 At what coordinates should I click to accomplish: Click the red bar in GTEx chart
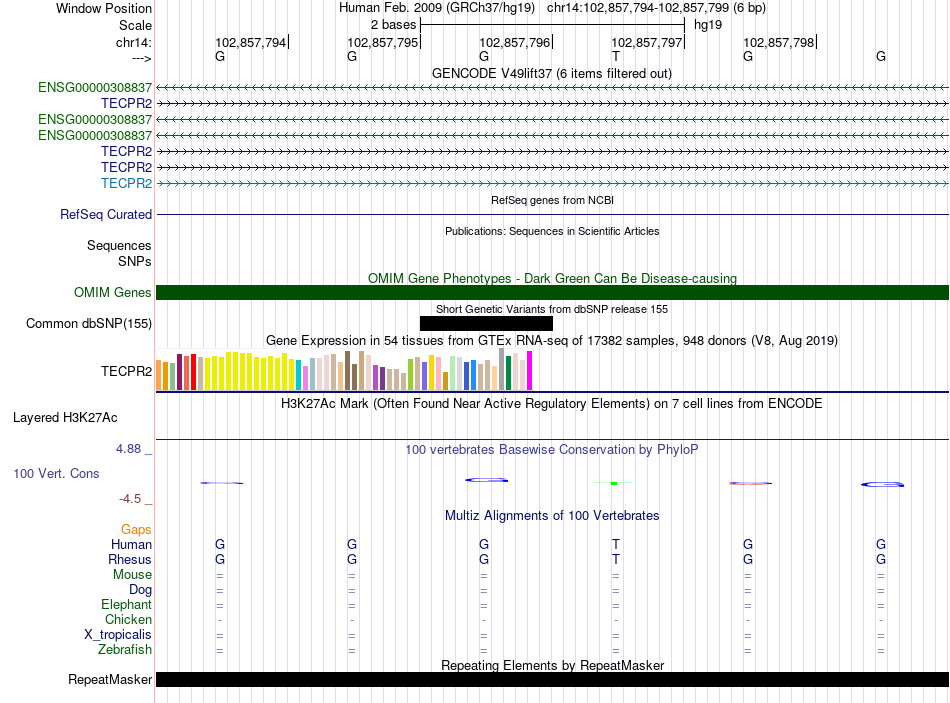(193, 372)
